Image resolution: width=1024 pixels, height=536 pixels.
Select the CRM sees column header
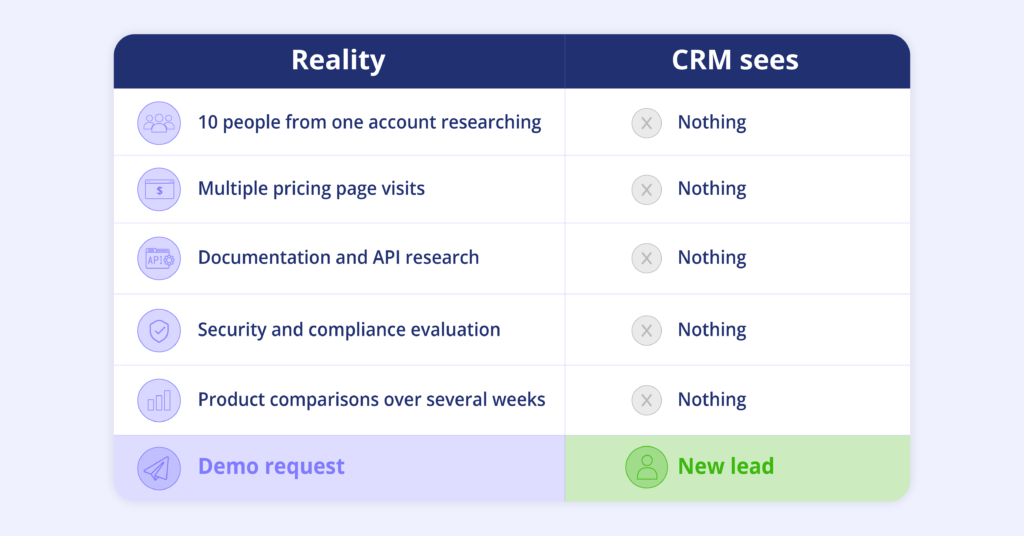[x=735, y=60]
